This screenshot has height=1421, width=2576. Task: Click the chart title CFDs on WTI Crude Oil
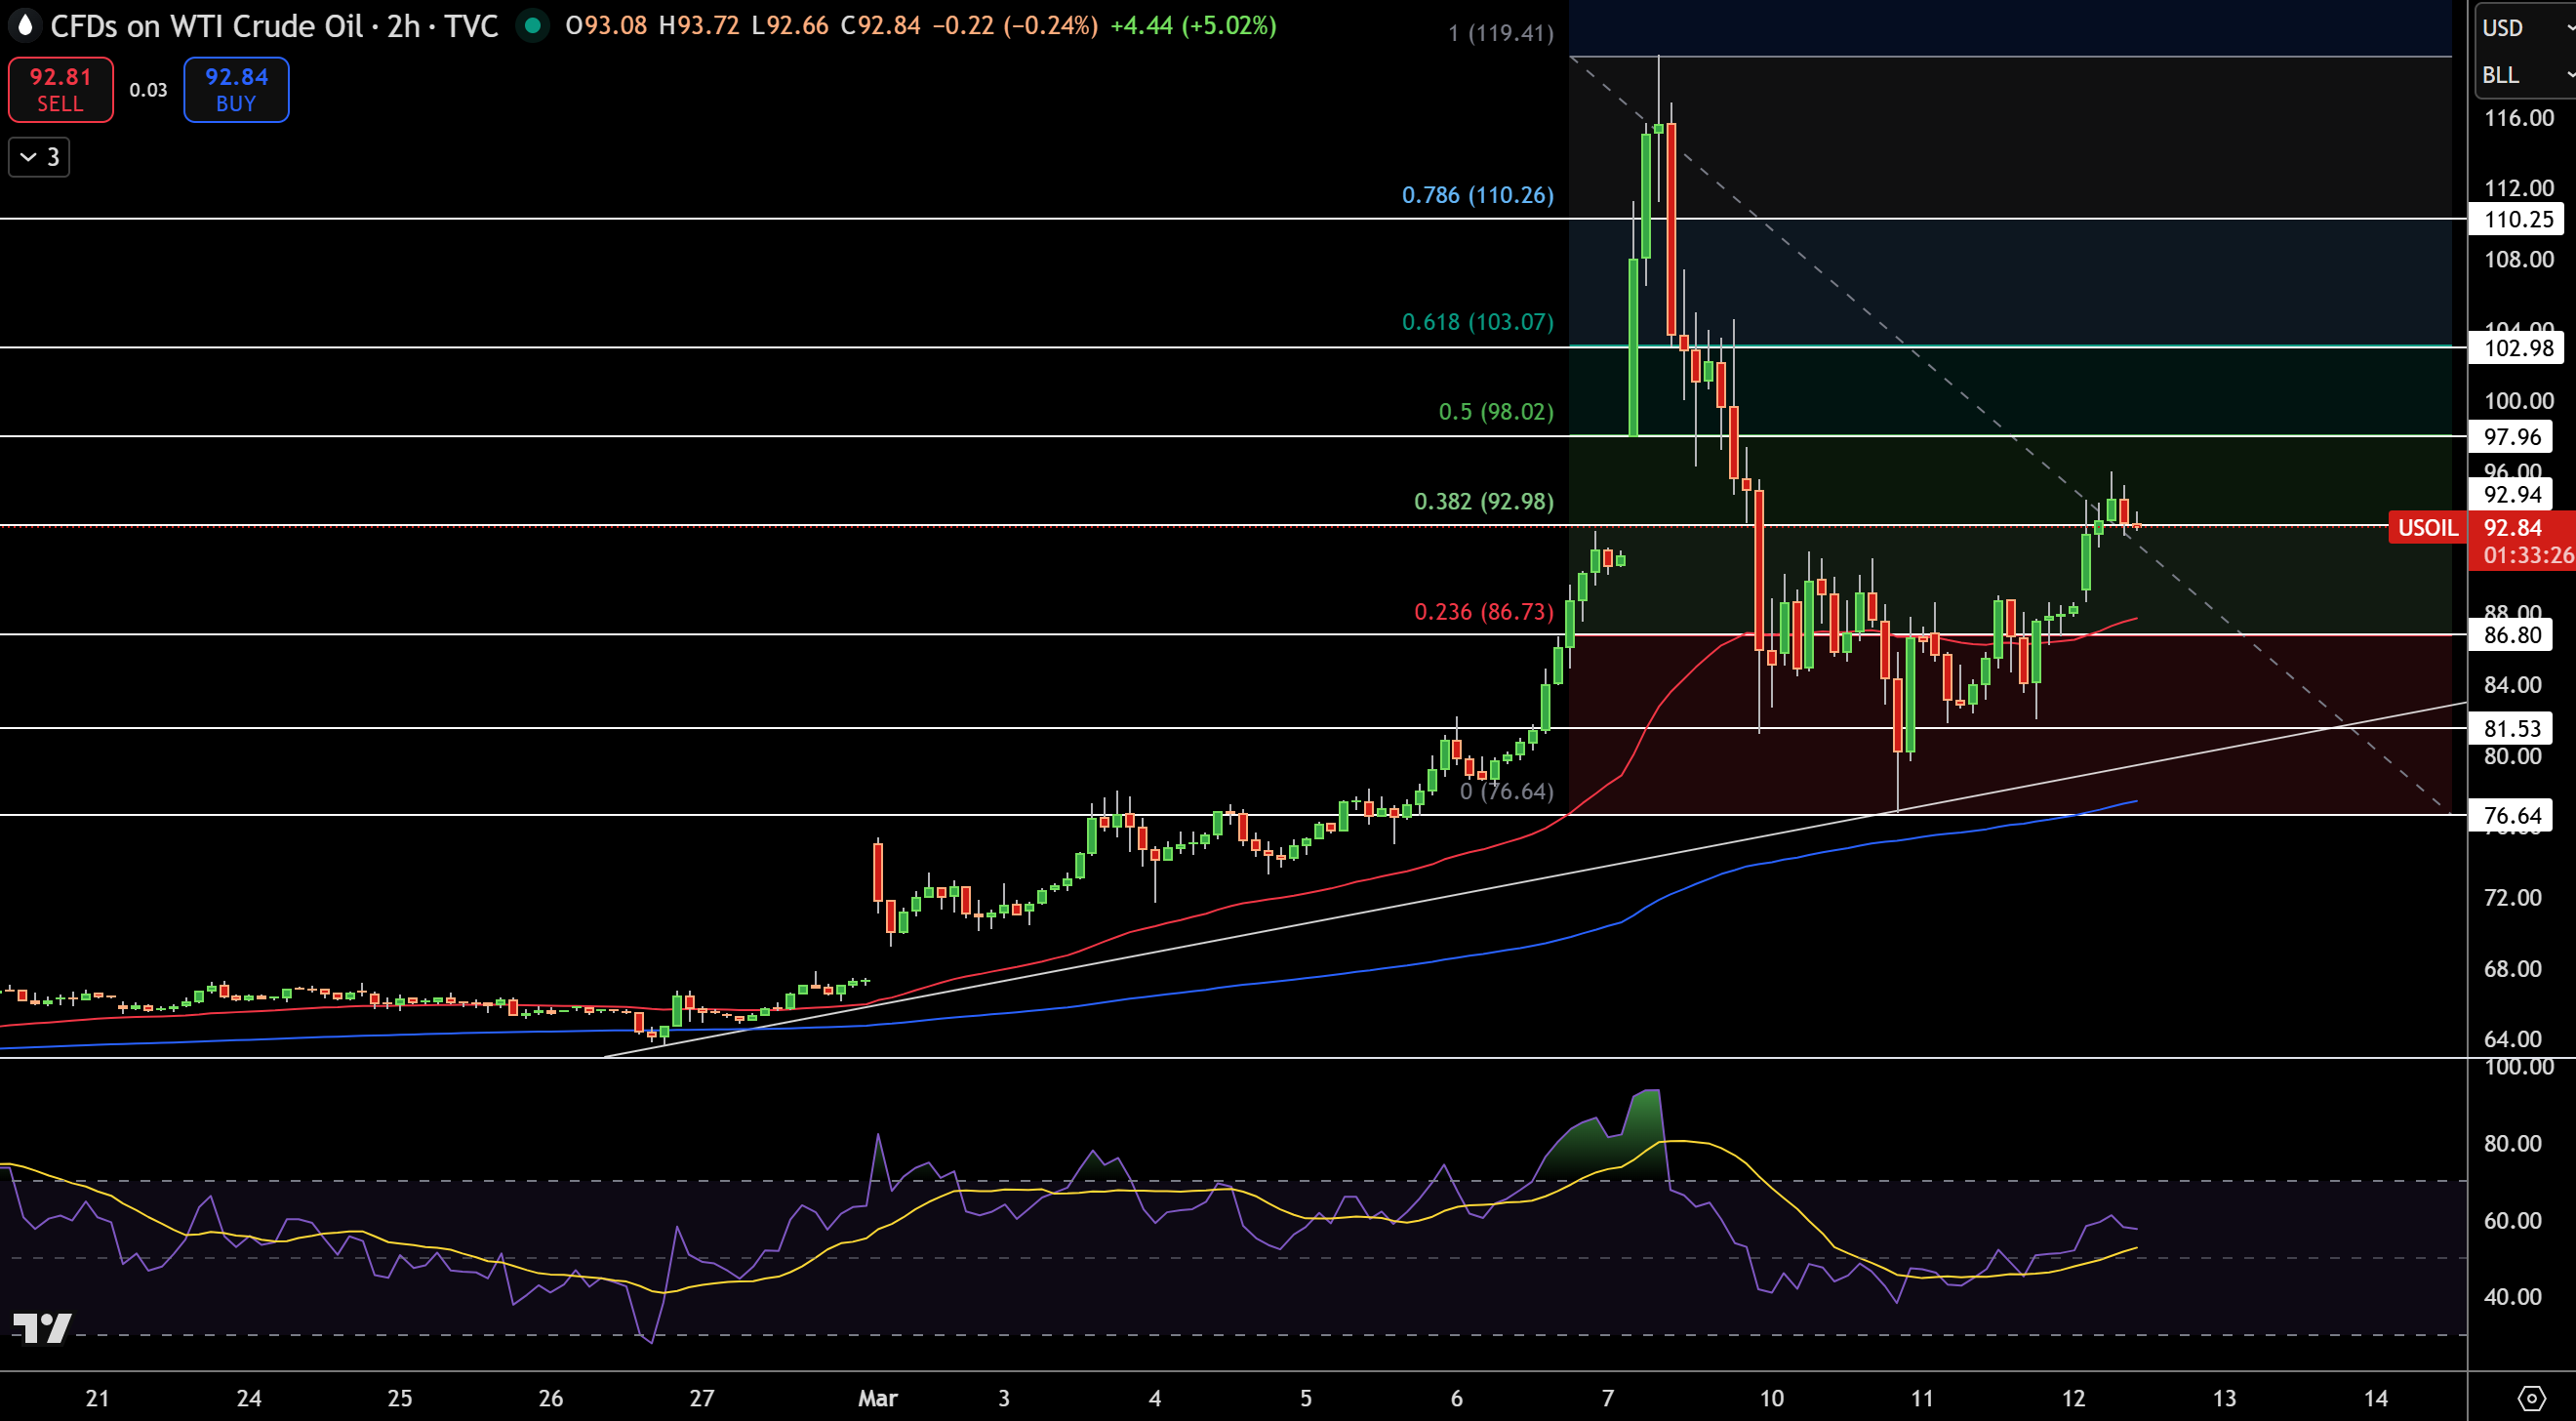[207, 26]
